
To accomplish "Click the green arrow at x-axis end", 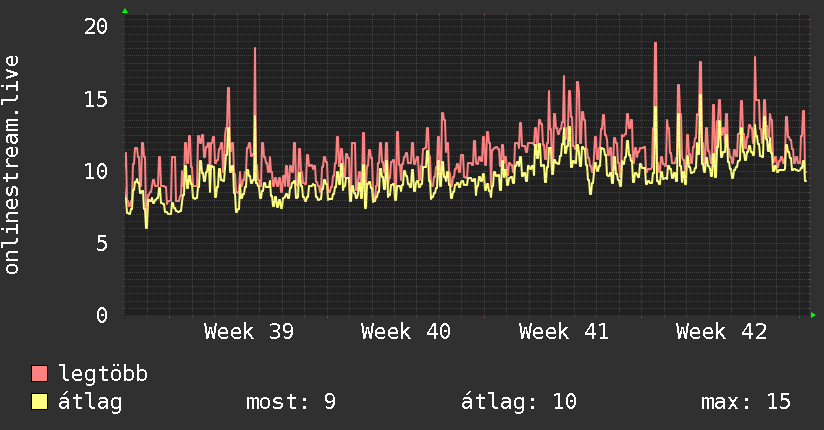I will click(x=813, y=315).
